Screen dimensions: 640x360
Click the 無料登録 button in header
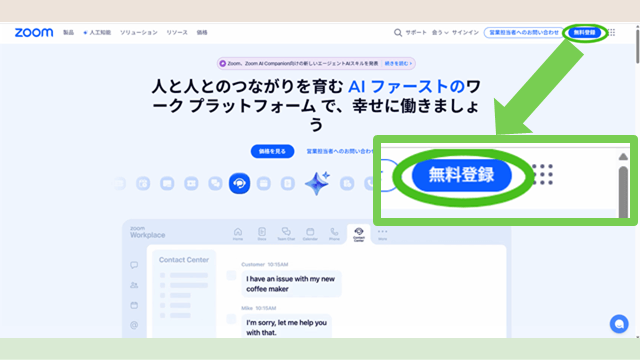(584, 33)
